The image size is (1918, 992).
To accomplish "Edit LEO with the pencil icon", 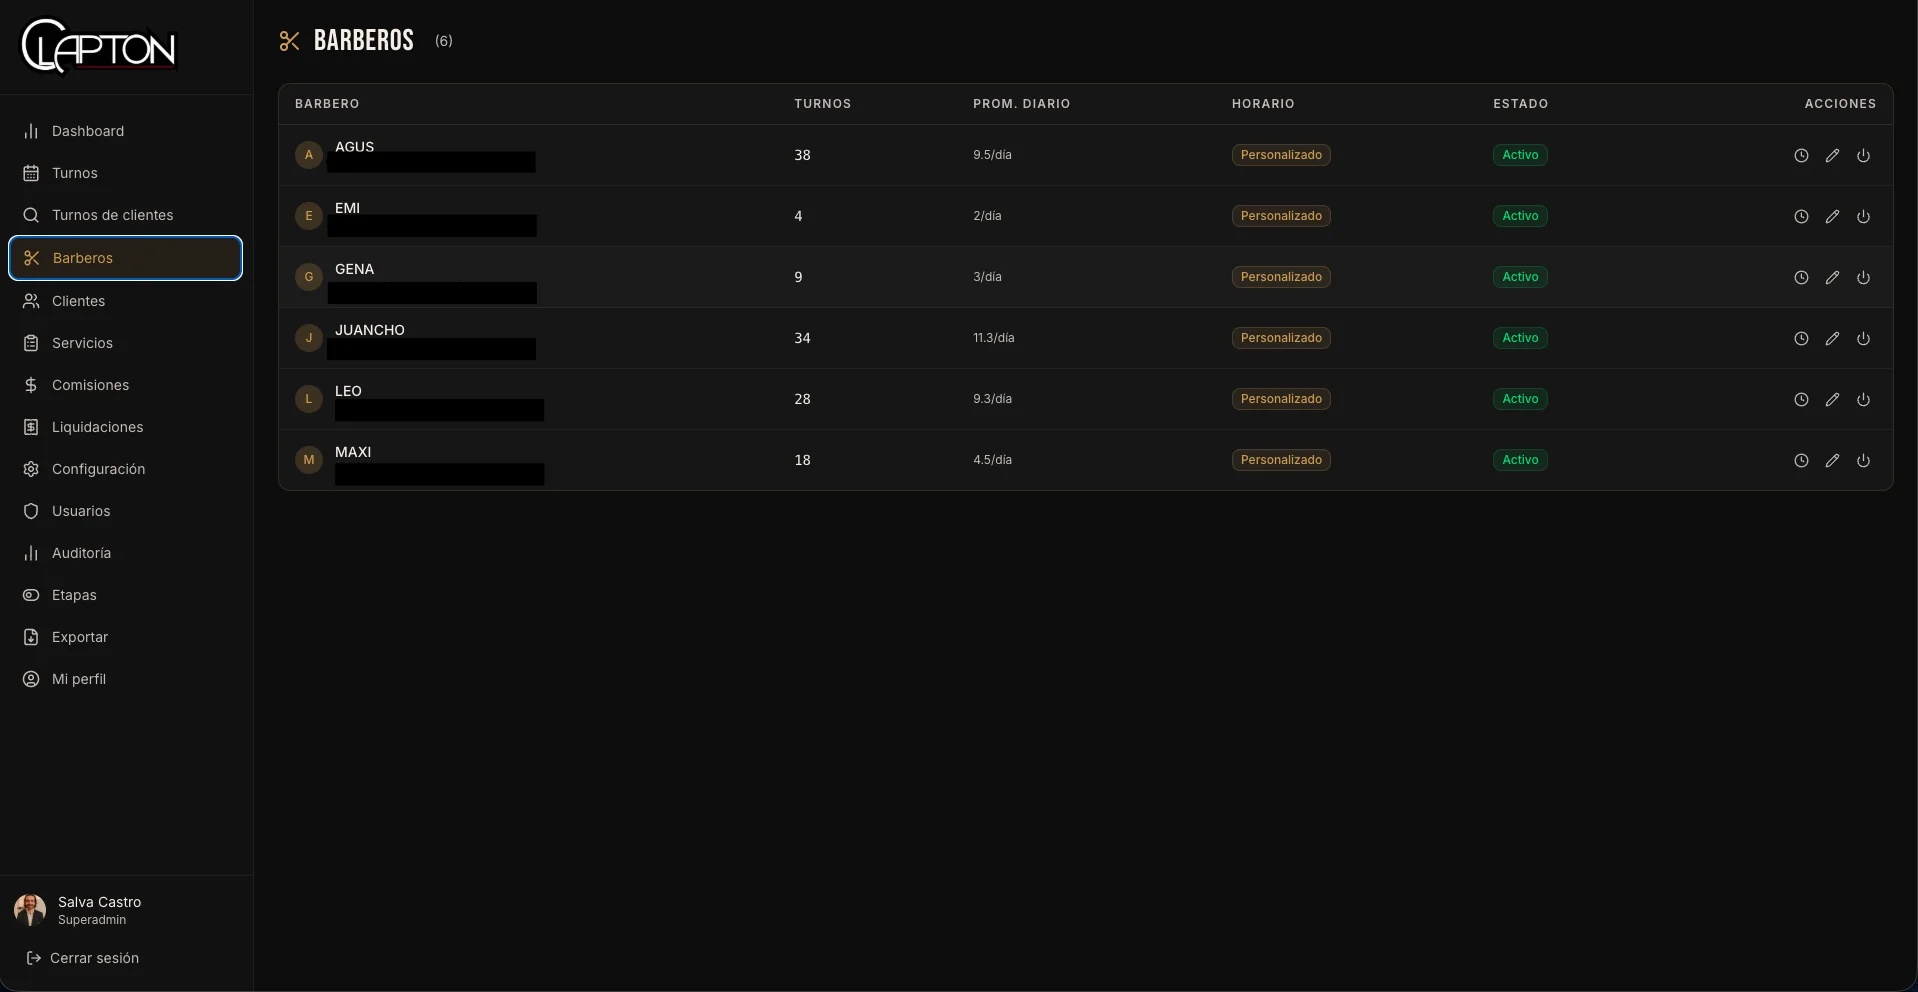I will click(x=1832, y=400).
